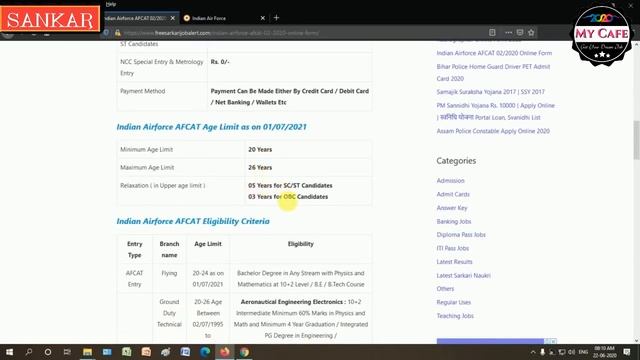The height and width of the screenshot is (360, 640).
Task: Open the Windows Start menu
Action: [x=9, y=352]
